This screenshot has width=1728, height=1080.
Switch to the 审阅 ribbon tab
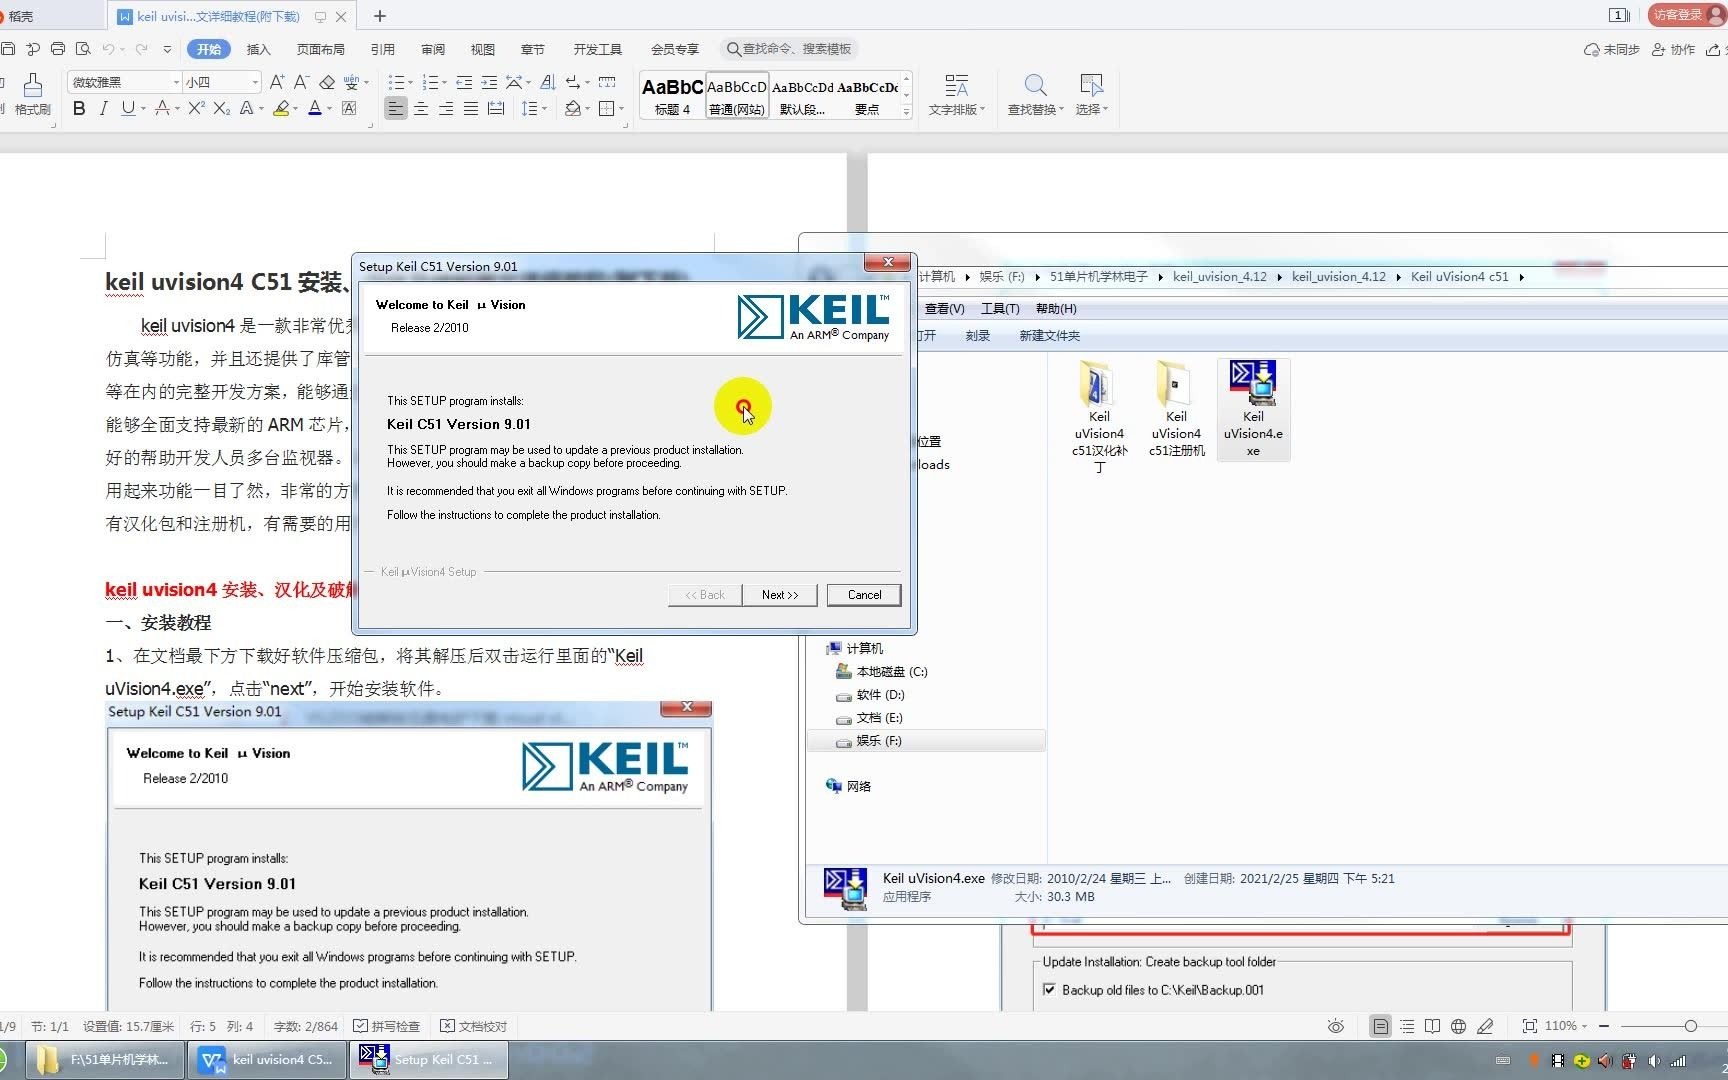coord(433,49)
